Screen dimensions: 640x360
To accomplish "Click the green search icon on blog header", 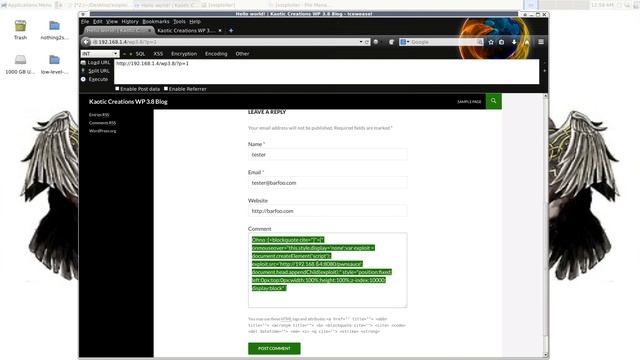I will click(x=493, y=101).
